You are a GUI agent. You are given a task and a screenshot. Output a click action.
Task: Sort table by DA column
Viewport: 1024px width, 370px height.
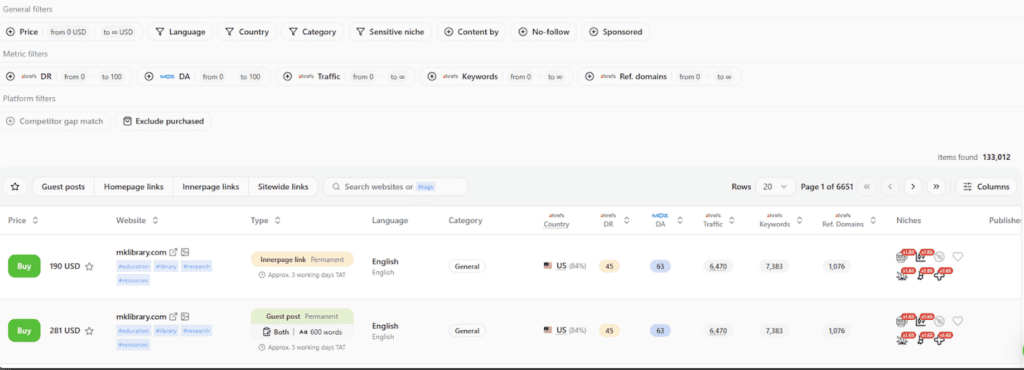(x=680, y=221)
